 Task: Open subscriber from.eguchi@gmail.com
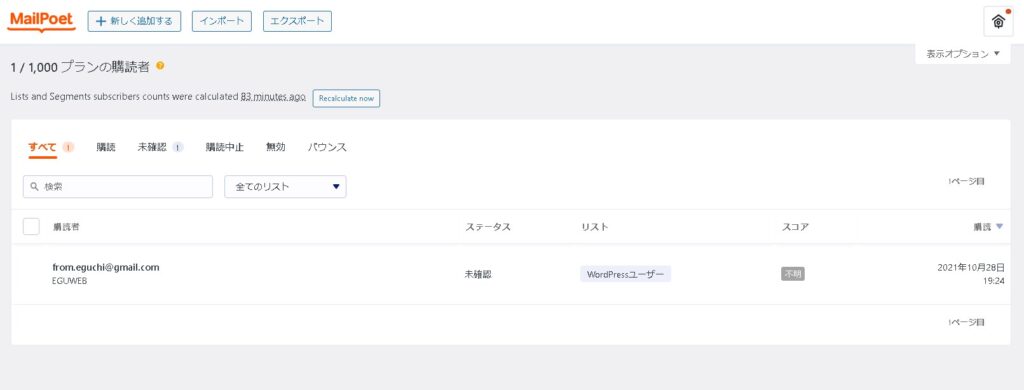pos(106,267)
